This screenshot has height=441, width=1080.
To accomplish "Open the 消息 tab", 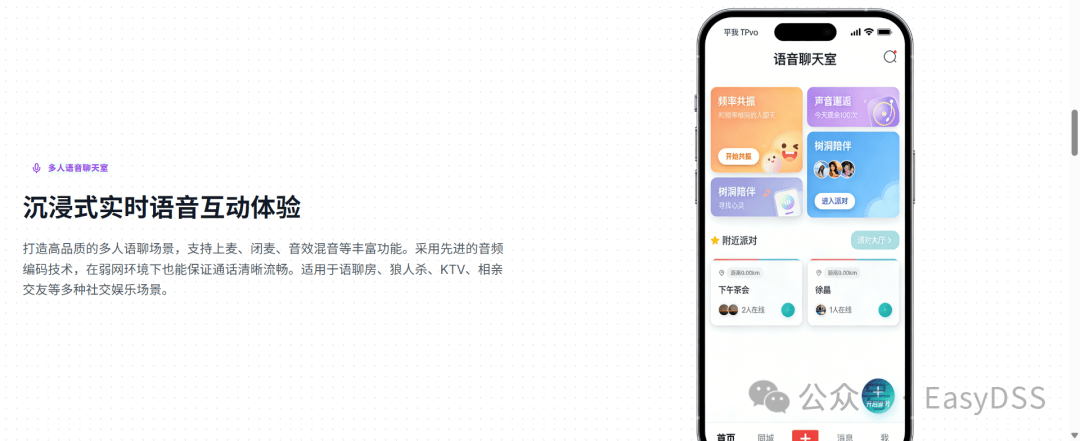I will (845, 438).
